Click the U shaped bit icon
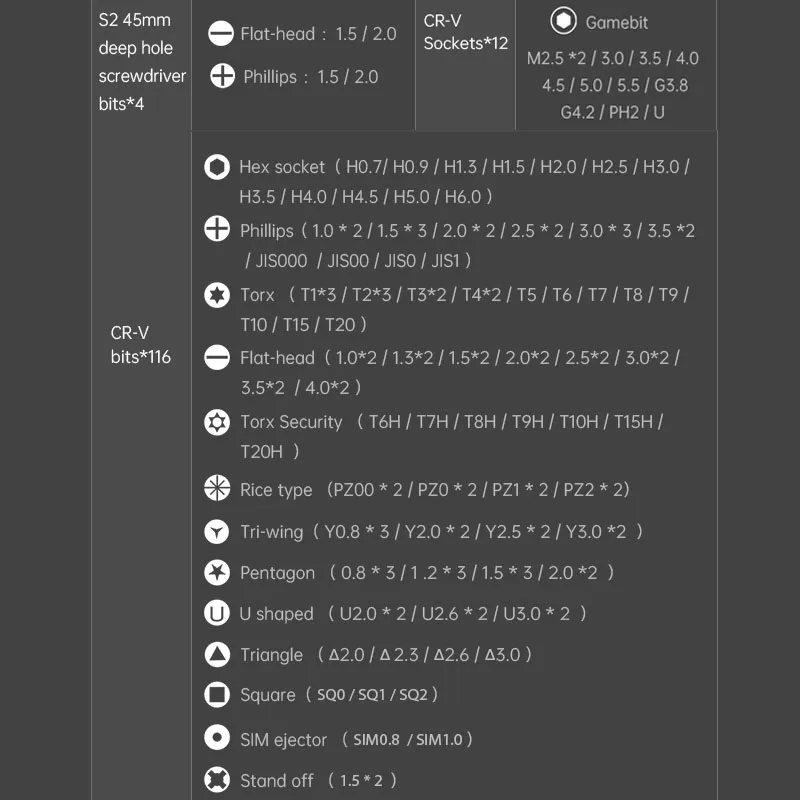800x800 pixels. (x=216, y=613)
